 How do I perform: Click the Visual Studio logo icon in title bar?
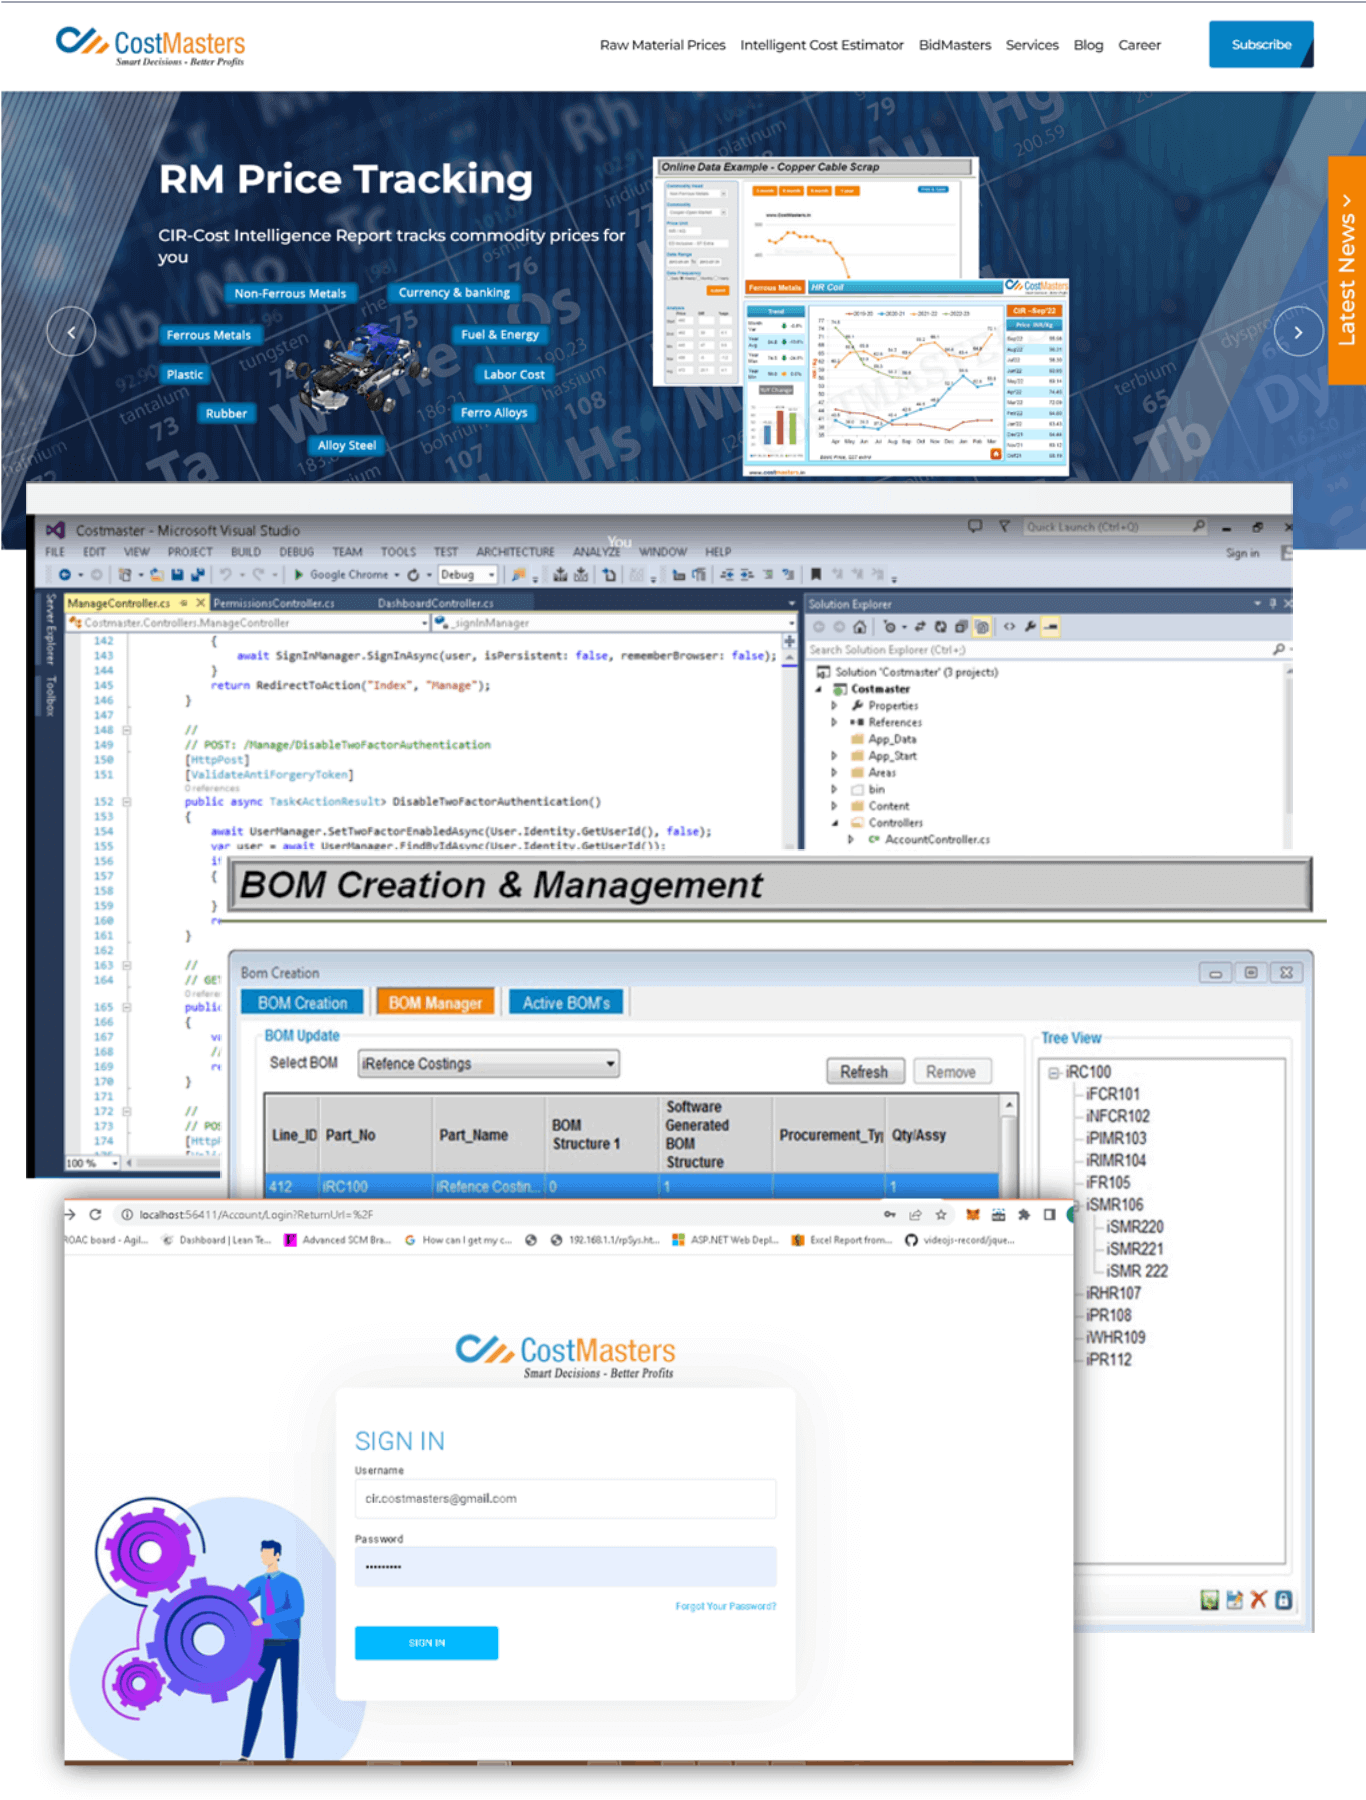click(x=56, y=530)
